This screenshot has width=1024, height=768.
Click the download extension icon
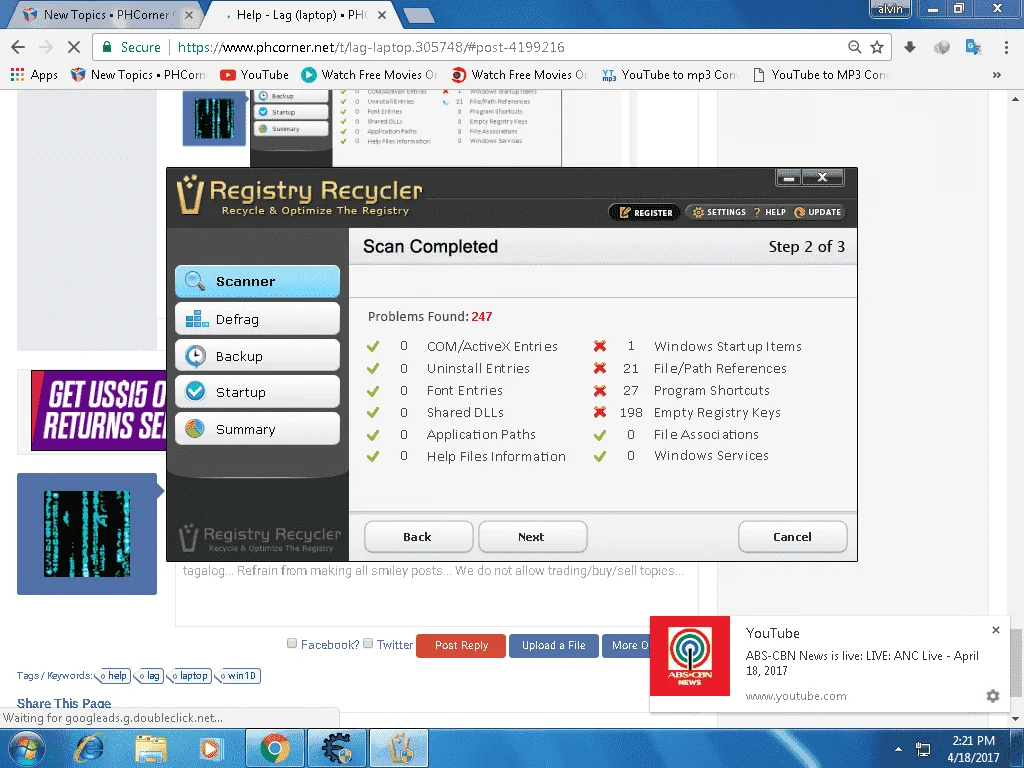[910, 47]
